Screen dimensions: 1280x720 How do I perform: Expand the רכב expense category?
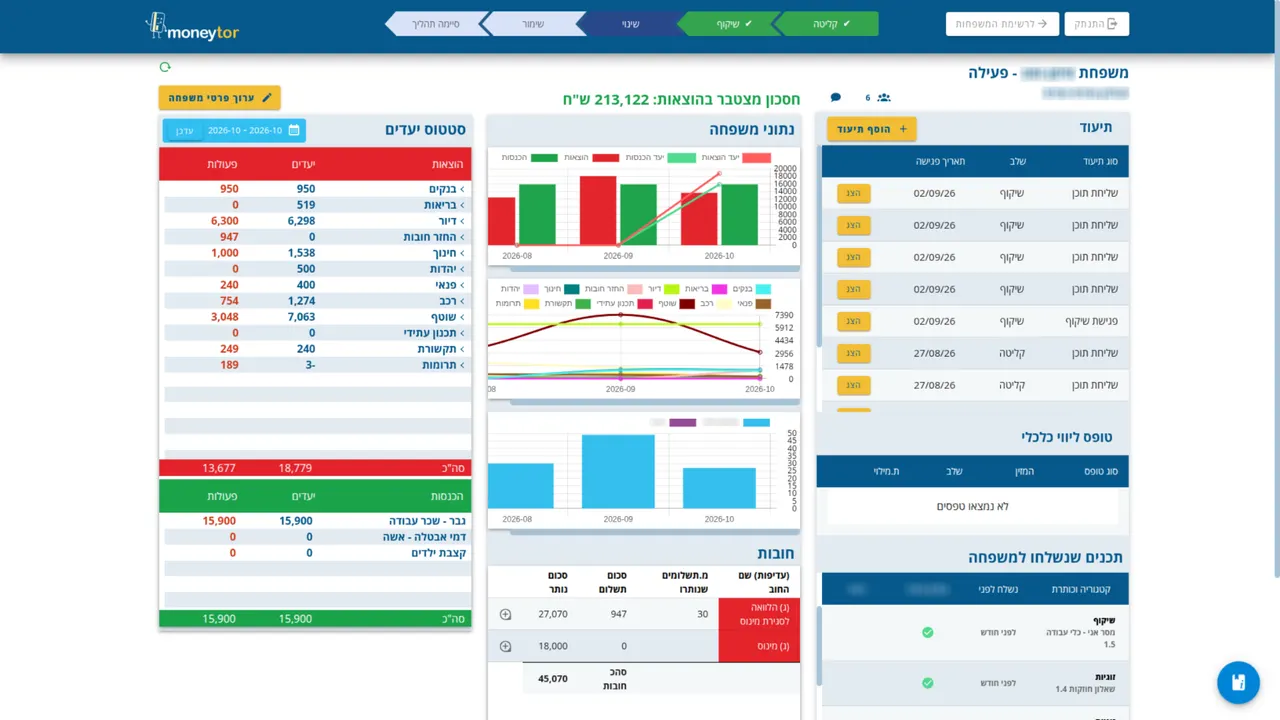[451, 301]
